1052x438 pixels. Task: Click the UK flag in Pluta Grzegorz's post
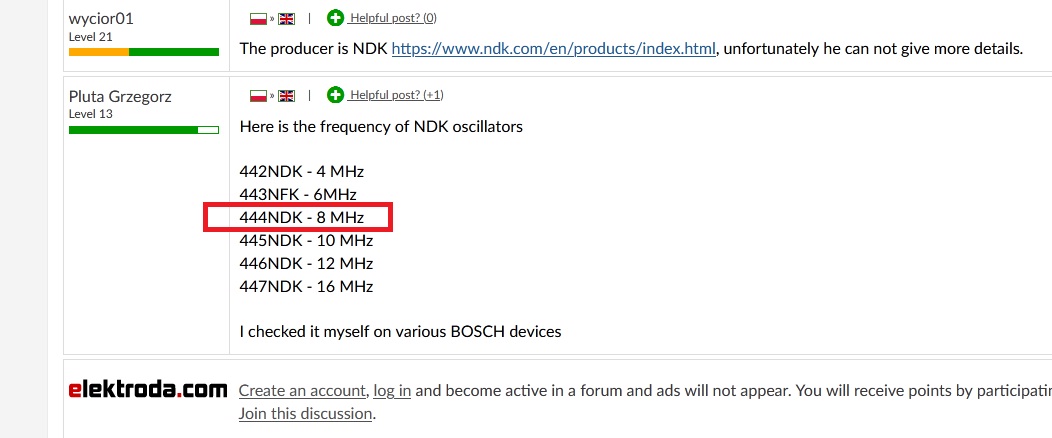286,96
